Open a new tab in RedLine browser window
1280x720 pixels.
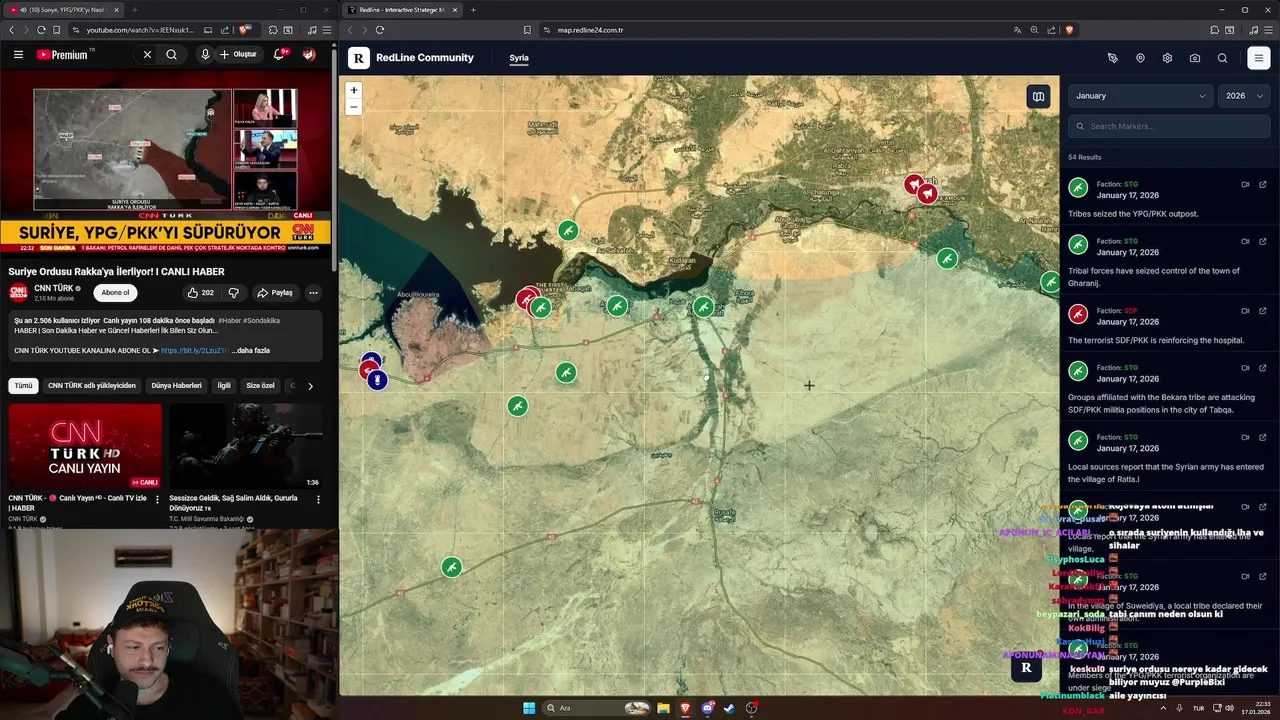coord(473,10)
